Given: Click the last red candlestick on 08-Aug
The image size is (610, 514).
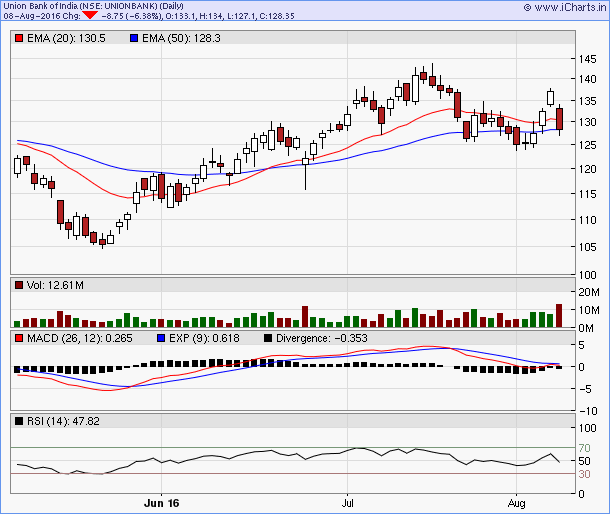Looking at the screenshot, I should 559,119.
